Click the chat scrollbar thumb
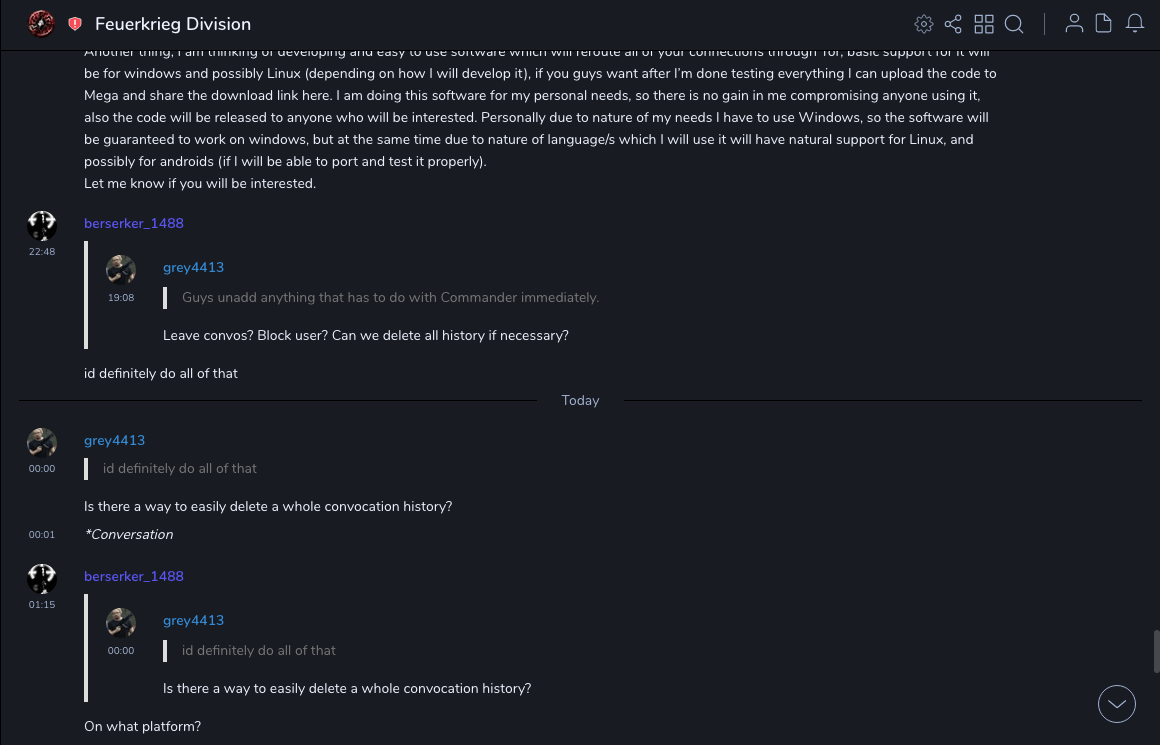This screenshot has height=745, width=1160. pyautogui.click(x=1156, y=651)
